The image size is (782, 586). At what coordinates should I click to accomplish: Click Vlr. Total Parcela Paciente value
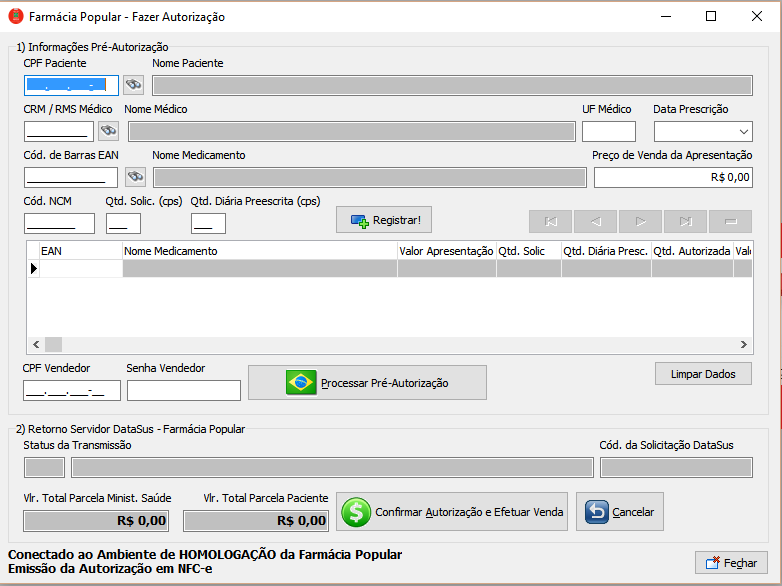256,521
